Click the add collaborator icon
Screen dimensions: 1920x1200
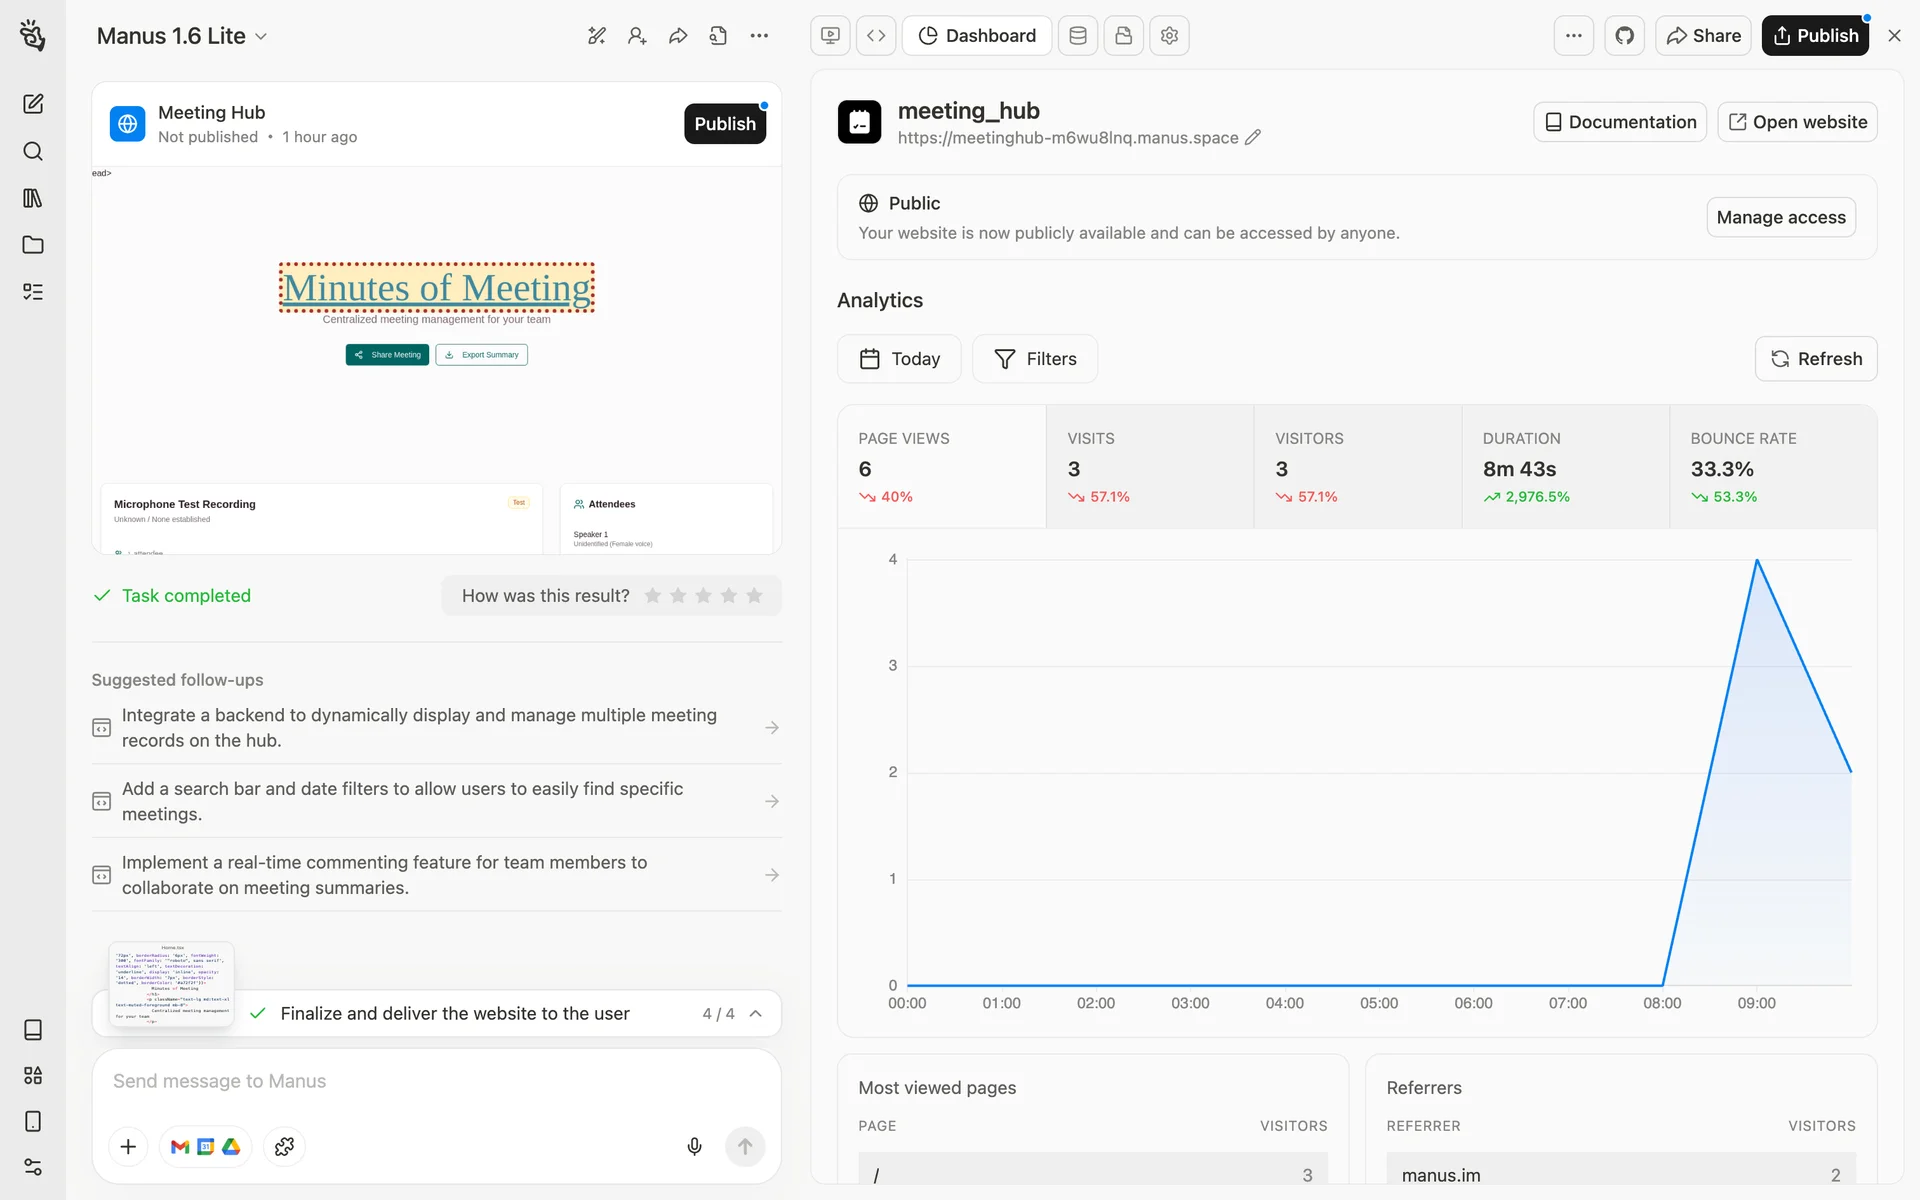(x=637, y=36)
